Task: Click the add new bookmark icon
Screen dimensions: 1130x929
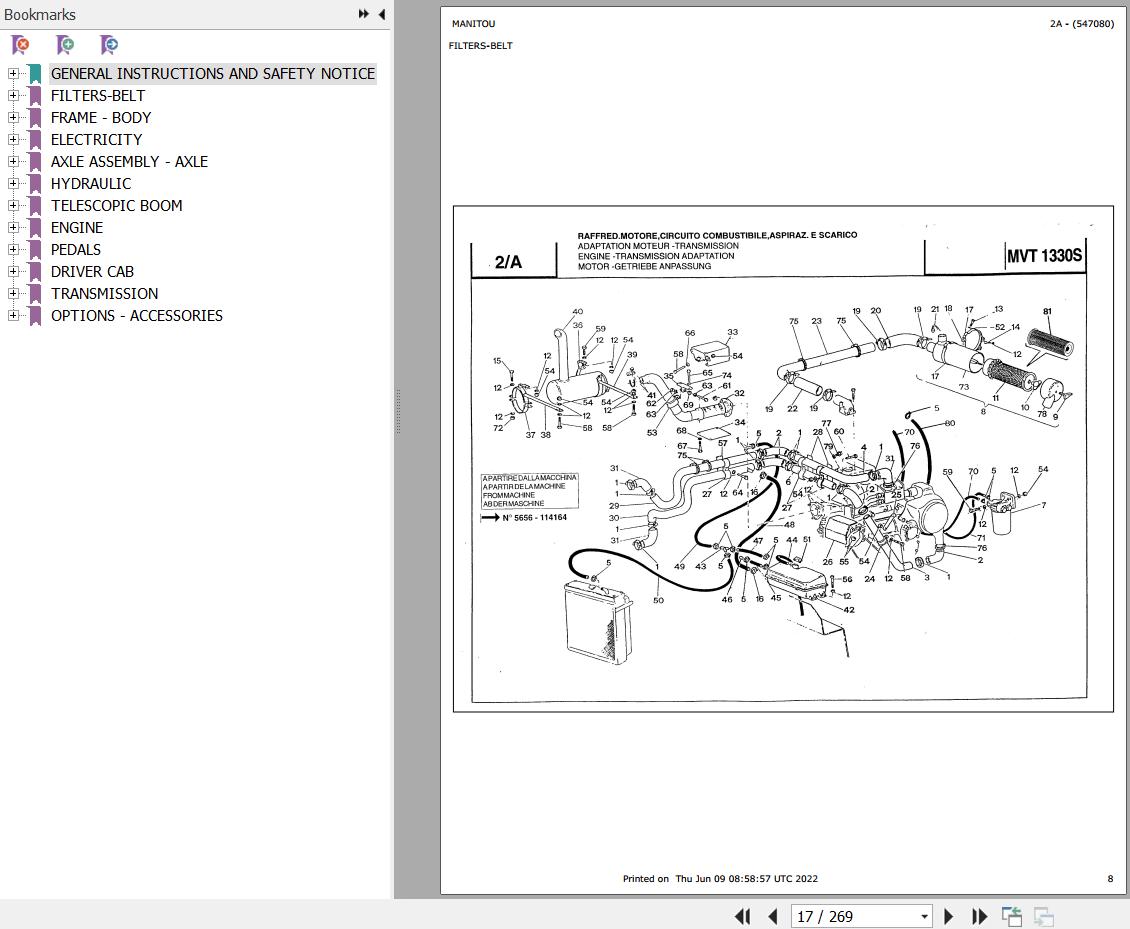Action: 65,45
